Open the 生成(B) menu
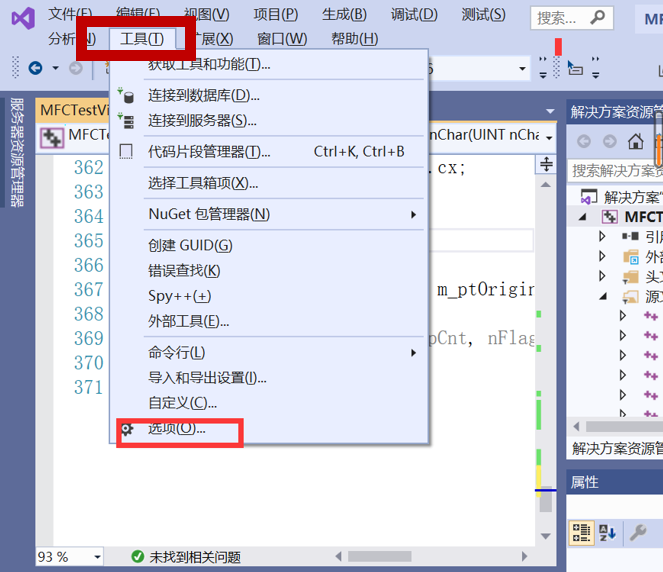 point(344,15)
